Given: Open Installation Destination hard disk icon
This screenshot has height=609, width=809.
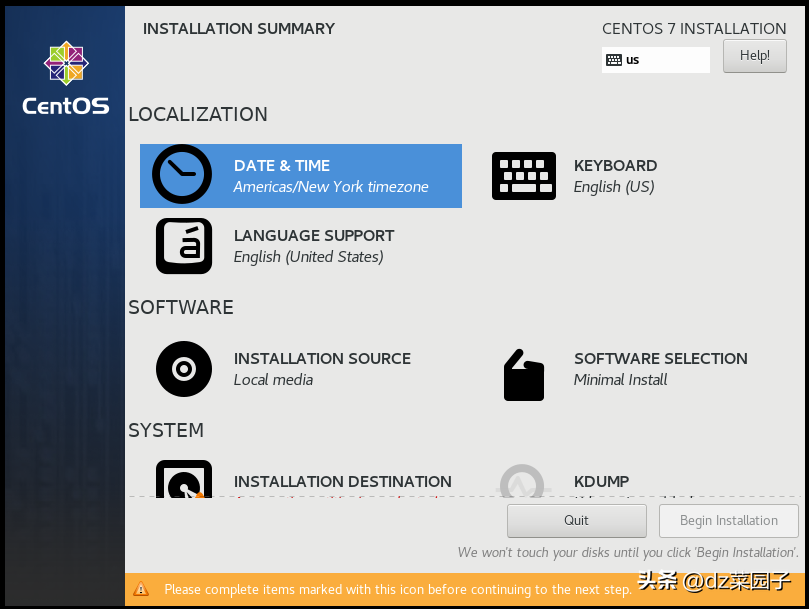Looking at the screenshot, I should 184,479.
